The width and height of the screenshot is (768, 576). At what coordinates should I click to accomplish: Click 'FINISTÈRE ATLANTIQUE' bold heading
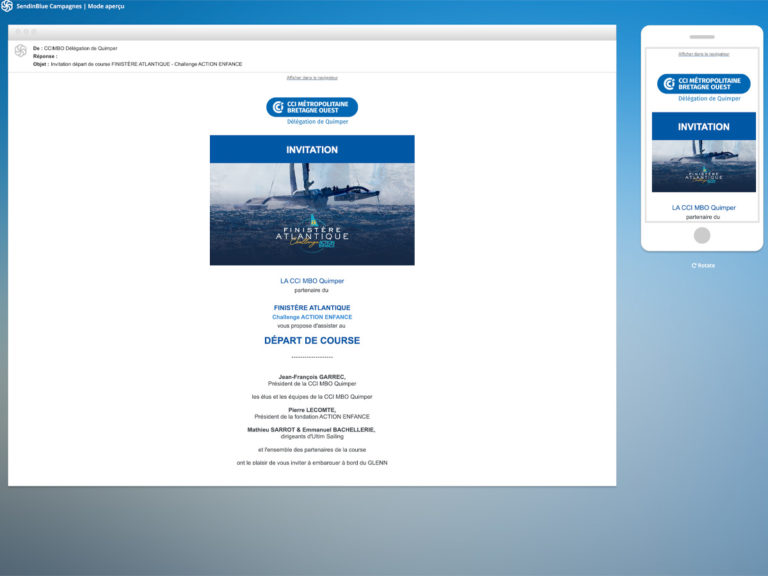[312, 308]
